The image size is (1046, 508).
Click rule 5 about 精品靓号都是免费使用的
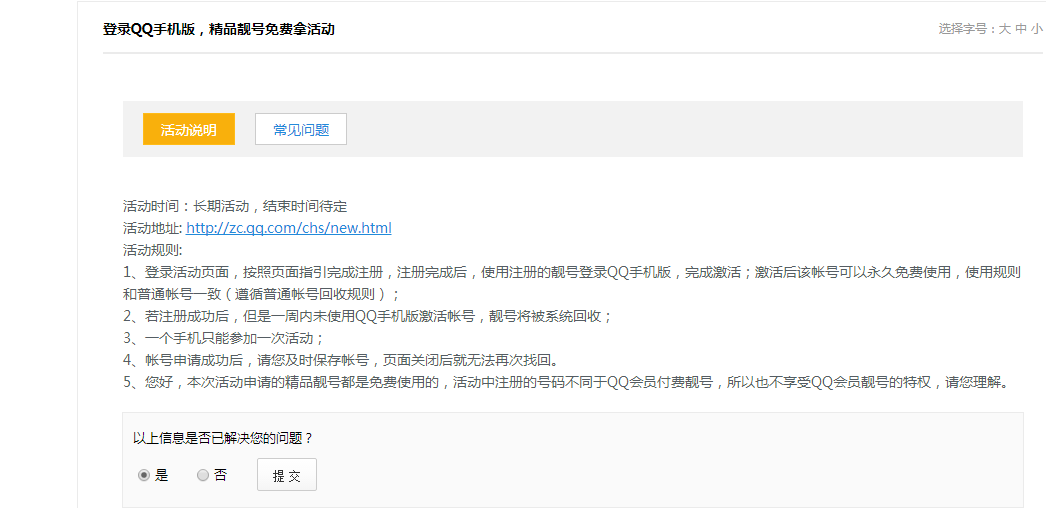[x=568, y=383]
